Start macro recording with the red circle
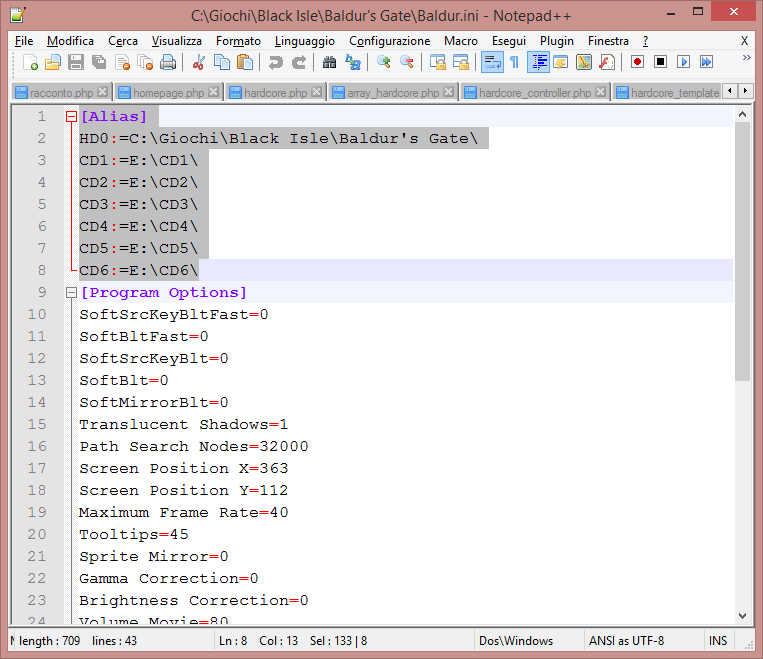The image size is (763, 659). 637,62
